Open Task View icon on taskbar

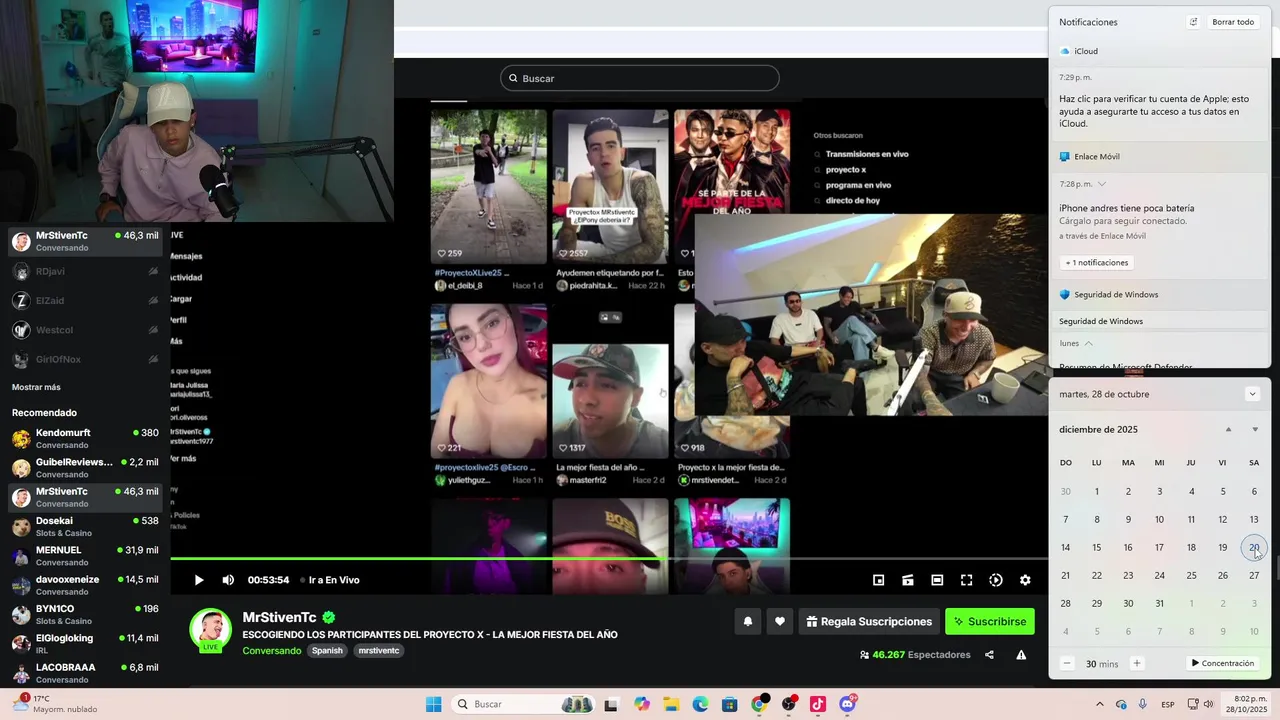click(612, 704)
